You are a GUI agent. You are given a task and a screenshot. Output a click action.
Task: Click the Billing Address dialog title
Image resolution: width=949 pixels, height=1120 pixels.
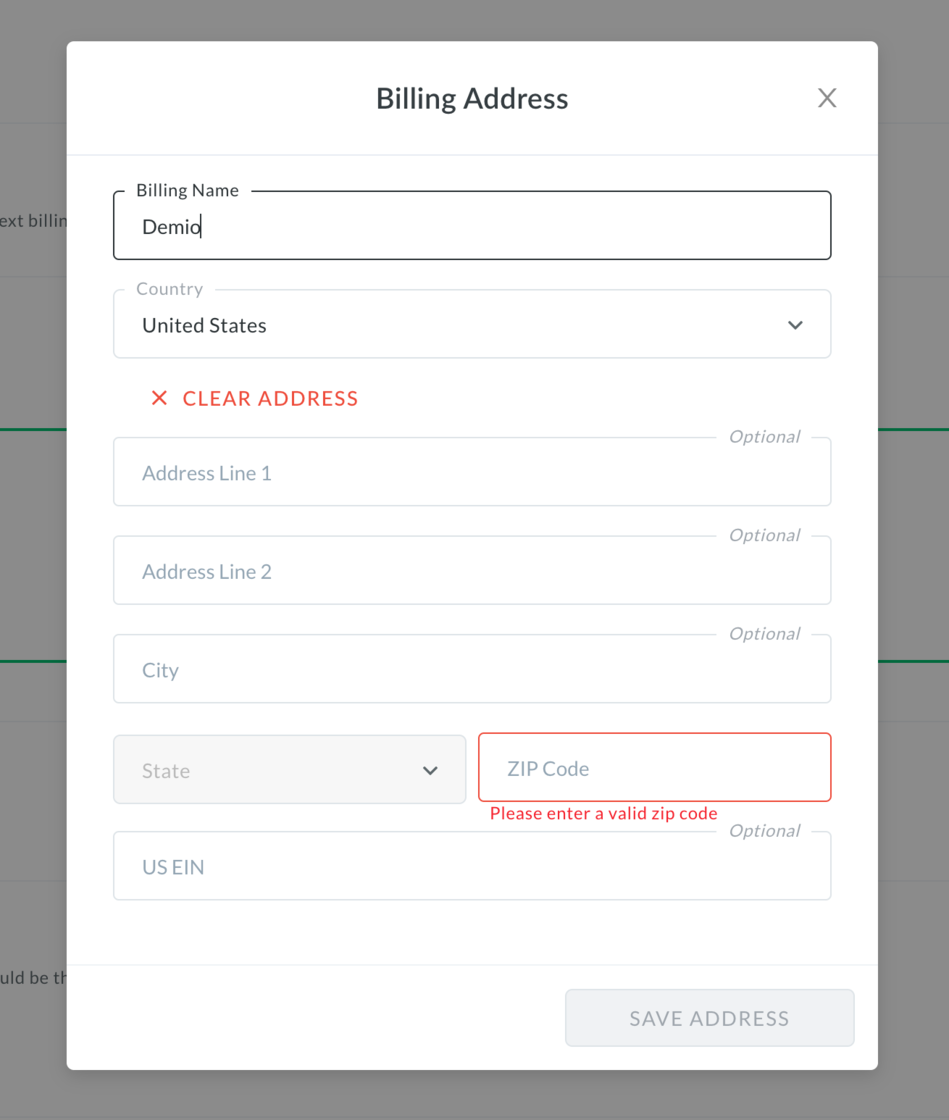(472, 98)
